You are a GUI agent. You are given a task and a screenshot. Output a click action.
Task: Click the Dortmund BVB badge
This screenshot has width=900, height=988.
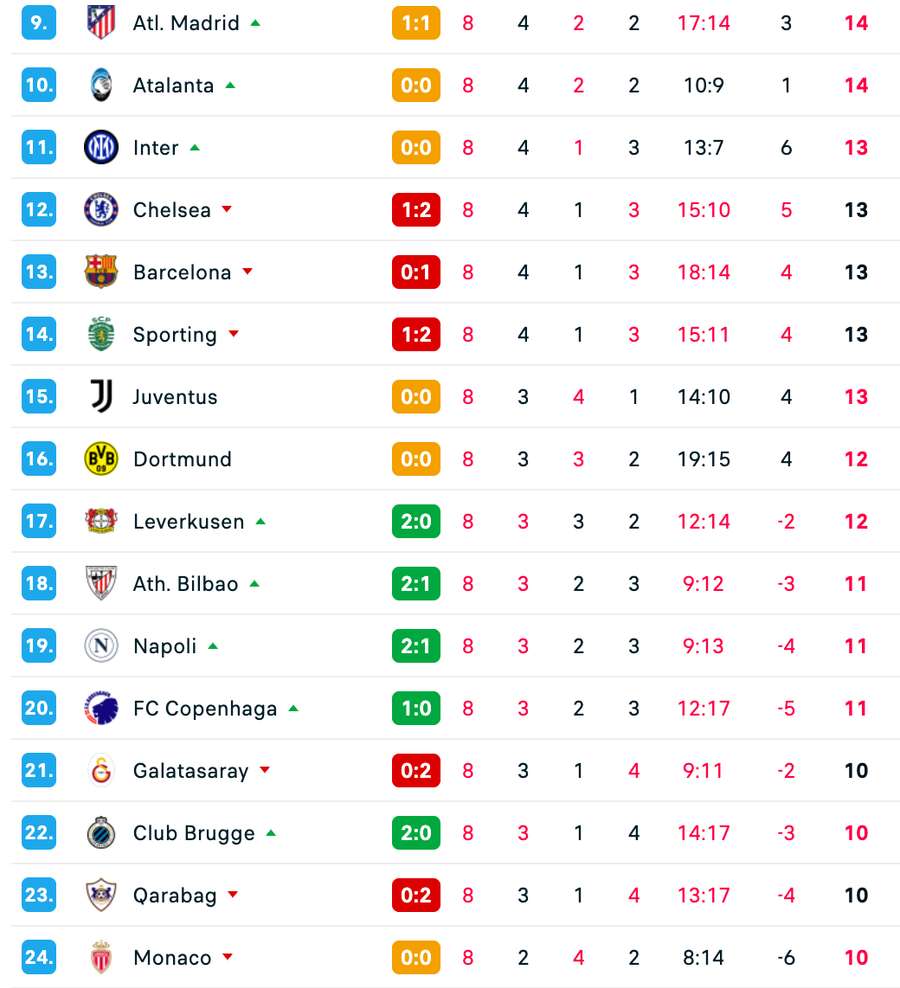click(101, 459)
